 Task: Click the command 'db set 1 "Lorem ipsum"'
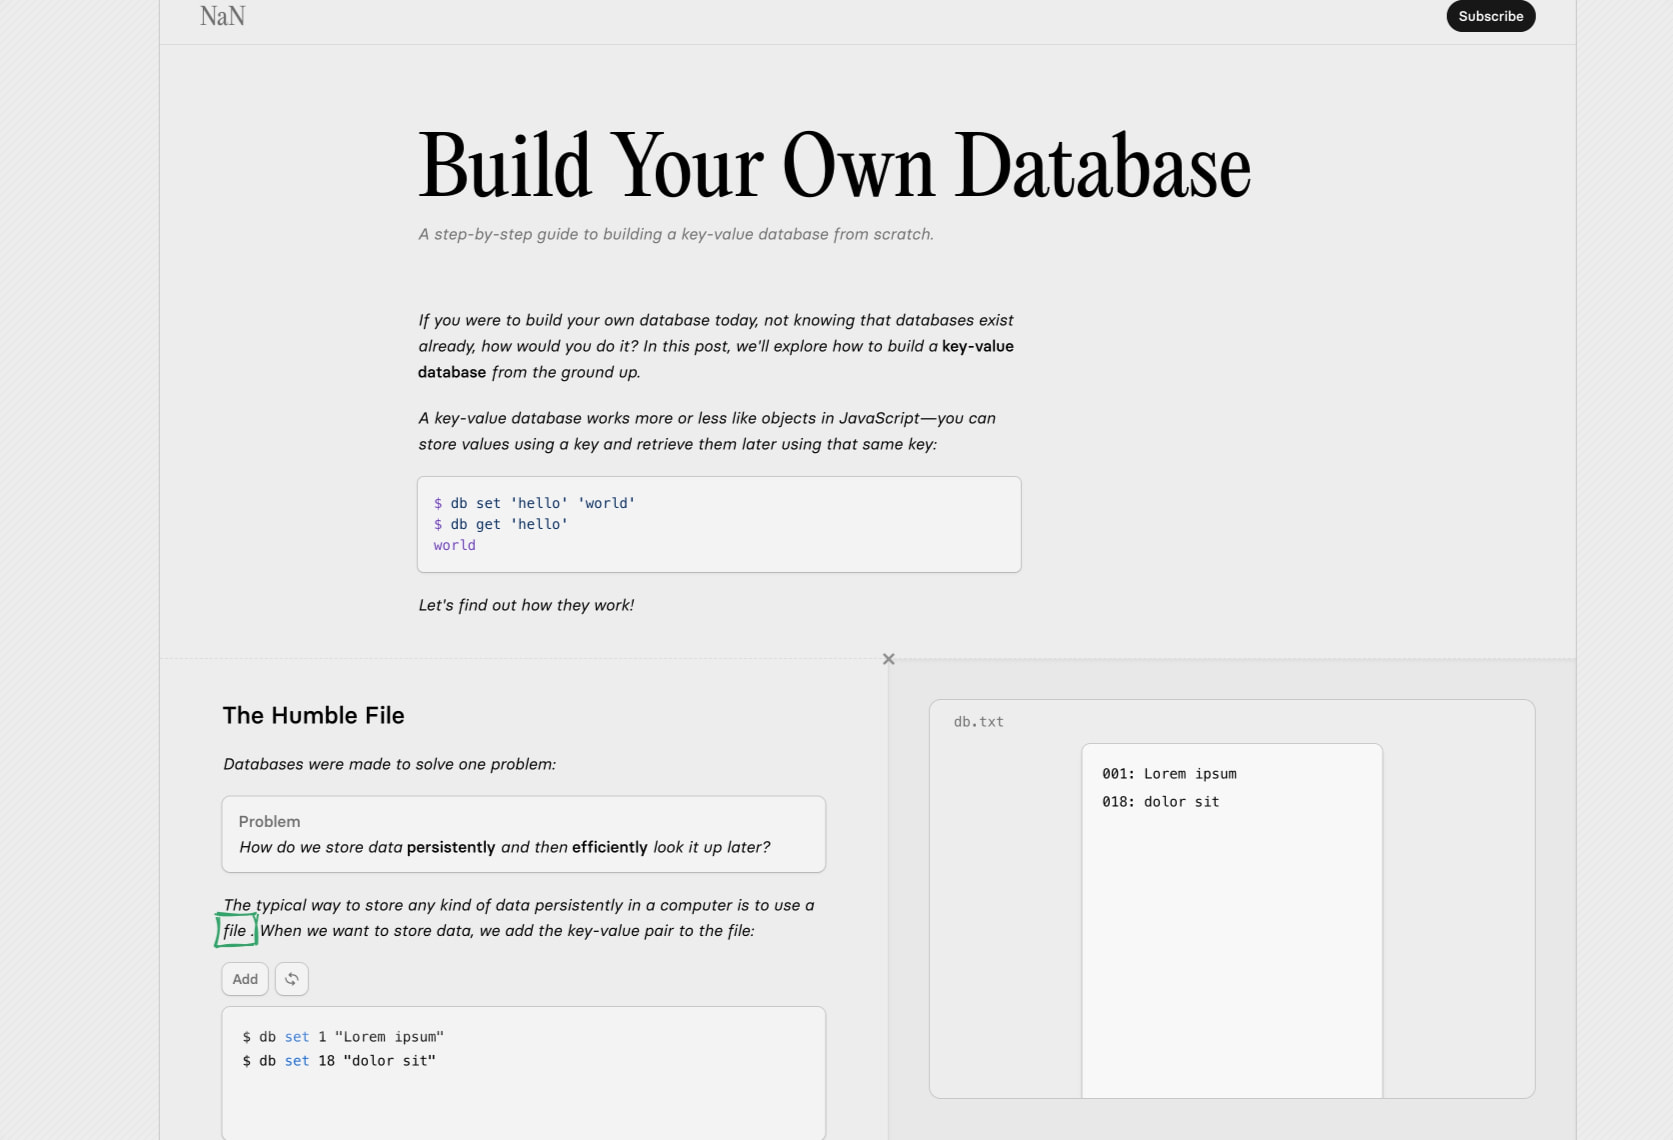pyautogui.click(x=343, y=1037)
